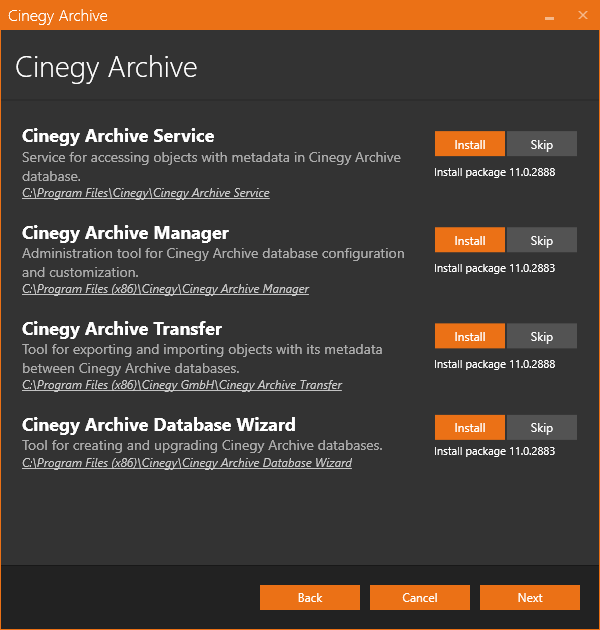Screen dimensions: 600x630
Task: Select the Cinegy Archive Service heading
Action: [118, 136]
